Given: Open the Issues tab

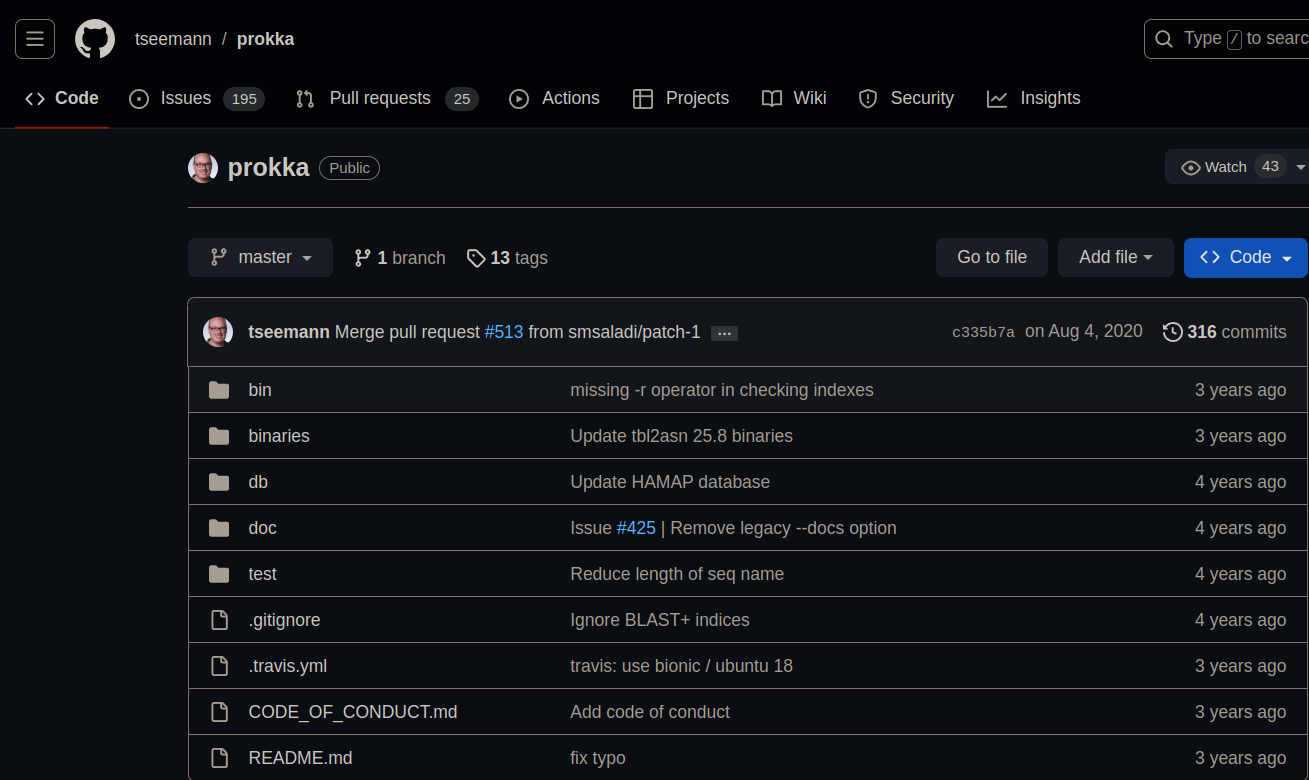Looking at the screenshot, I should [x=196, y=98].
